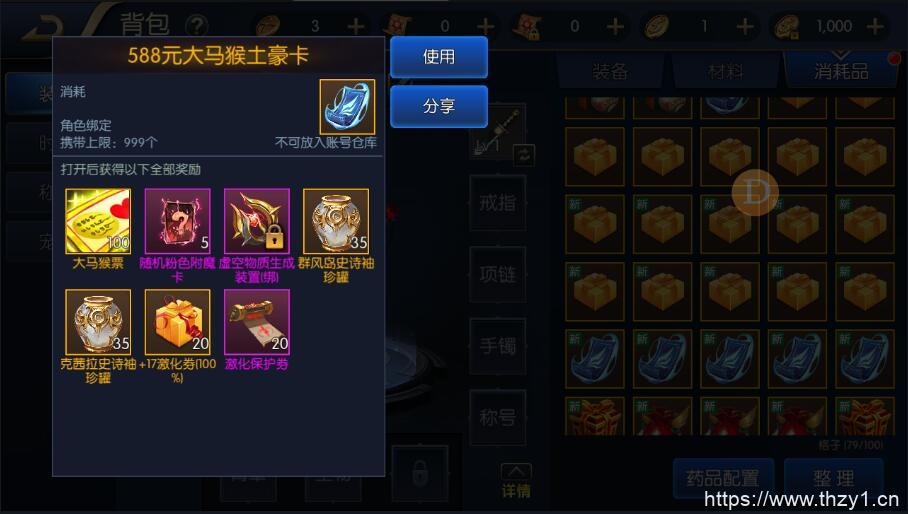Open the 消耗品 tab
Viewport: 908px width, 514px height.
point(841,71)
